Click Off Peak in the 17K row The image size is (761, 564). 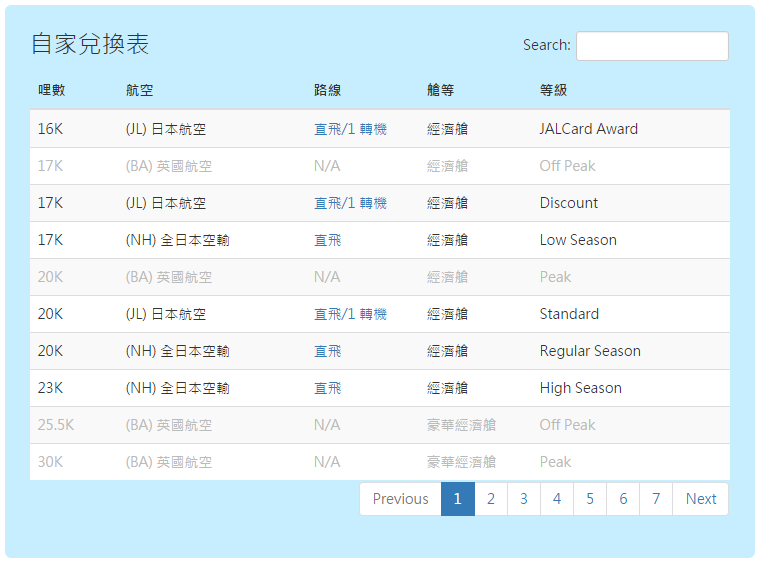coord(567,166)
